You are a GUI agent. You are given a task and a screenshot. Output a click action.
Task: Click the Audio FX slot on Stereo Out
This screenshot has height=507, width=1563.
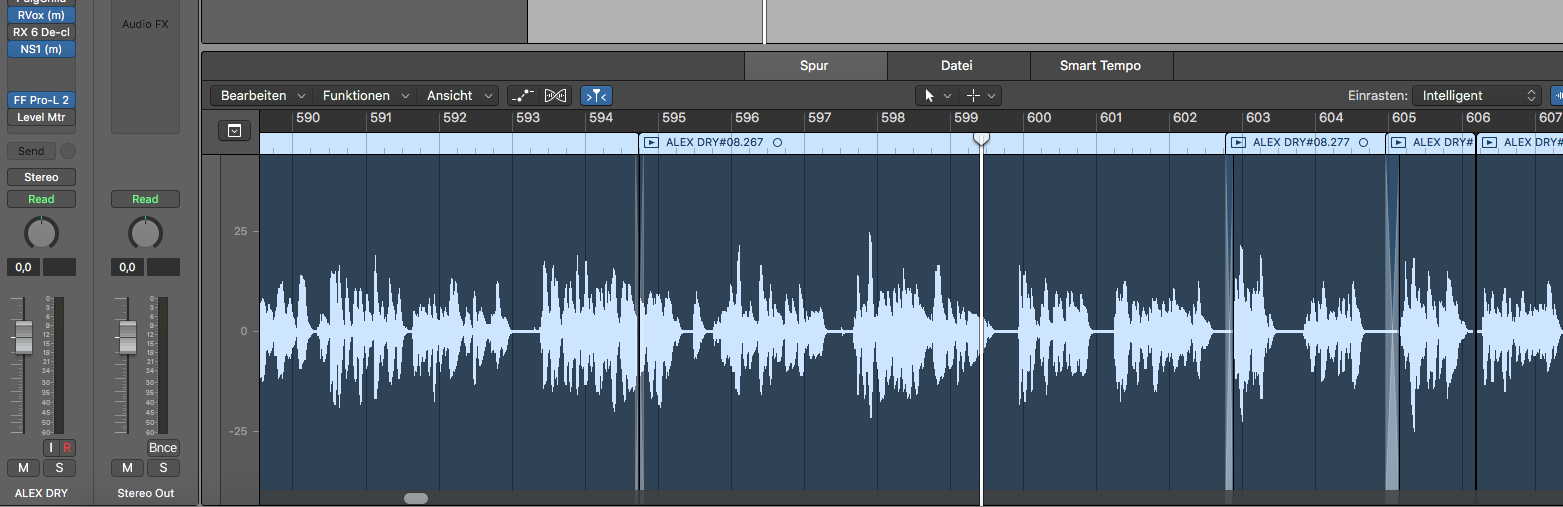pos(145,24)
